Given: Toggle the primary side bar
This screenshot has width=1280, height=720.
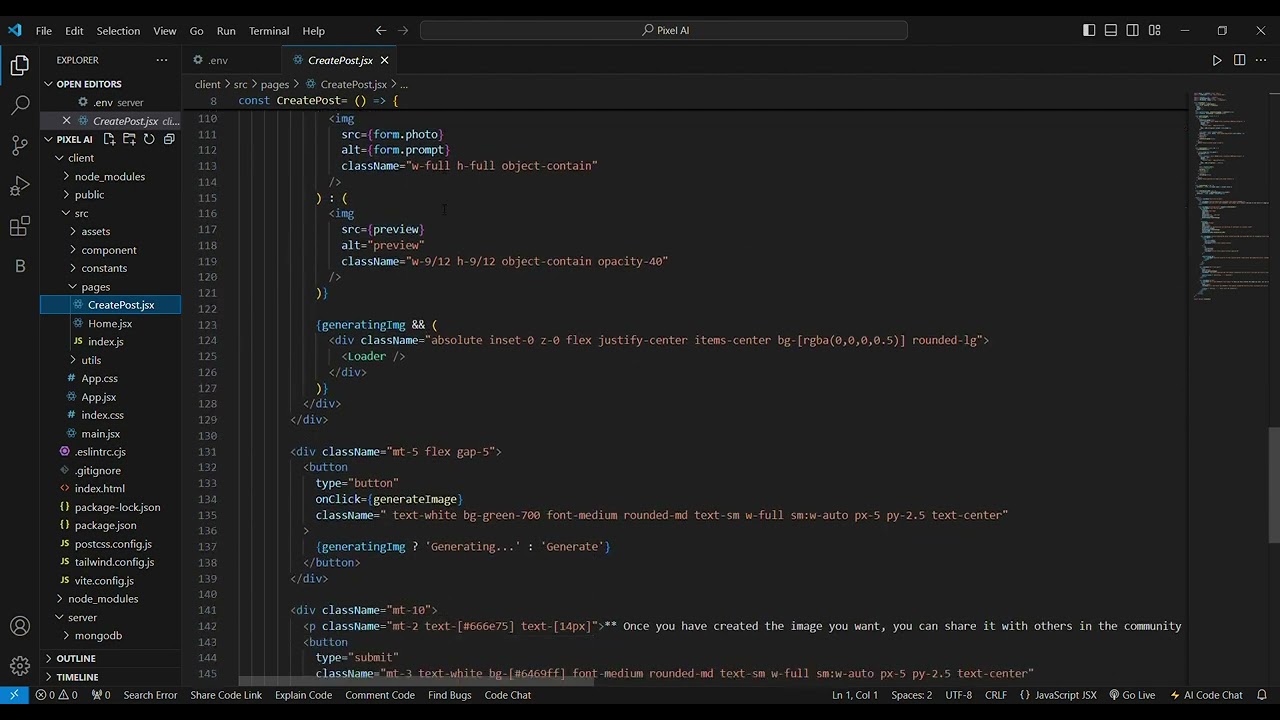Looking at the screenshot, I should tap(1089, 31).
